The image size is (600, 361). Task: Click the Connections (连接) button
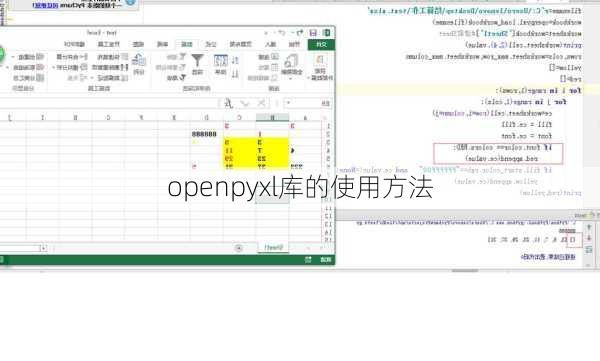click(x=268, y=57)
